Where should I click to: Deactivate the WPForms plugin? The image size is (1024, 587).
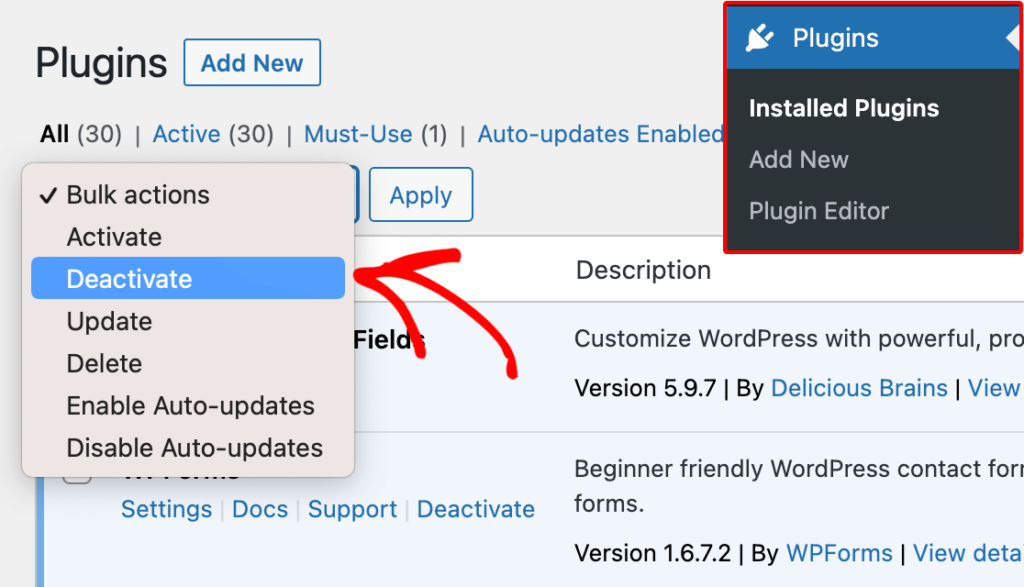click(476, 509)
